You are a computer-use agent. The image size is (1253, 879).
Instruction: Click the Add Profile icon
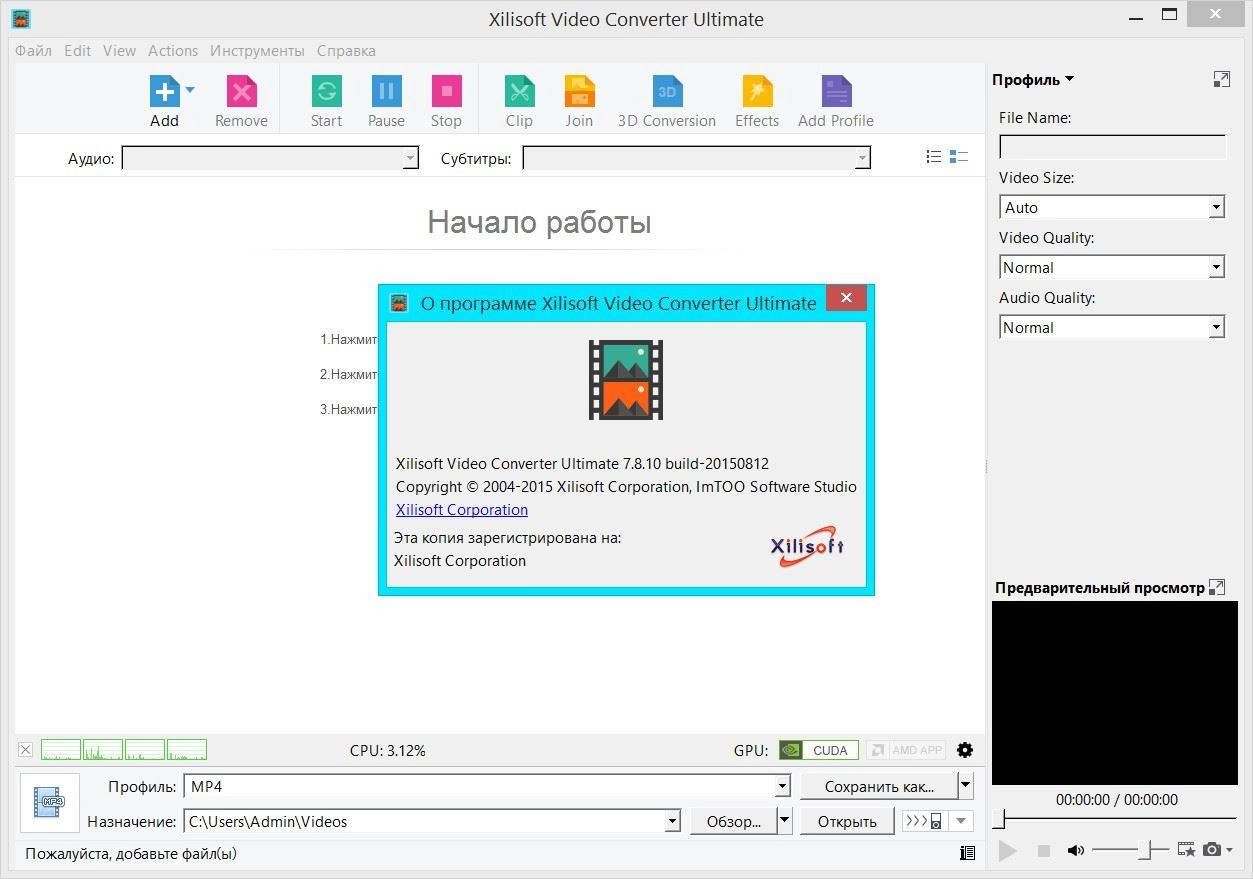point(836,92)
